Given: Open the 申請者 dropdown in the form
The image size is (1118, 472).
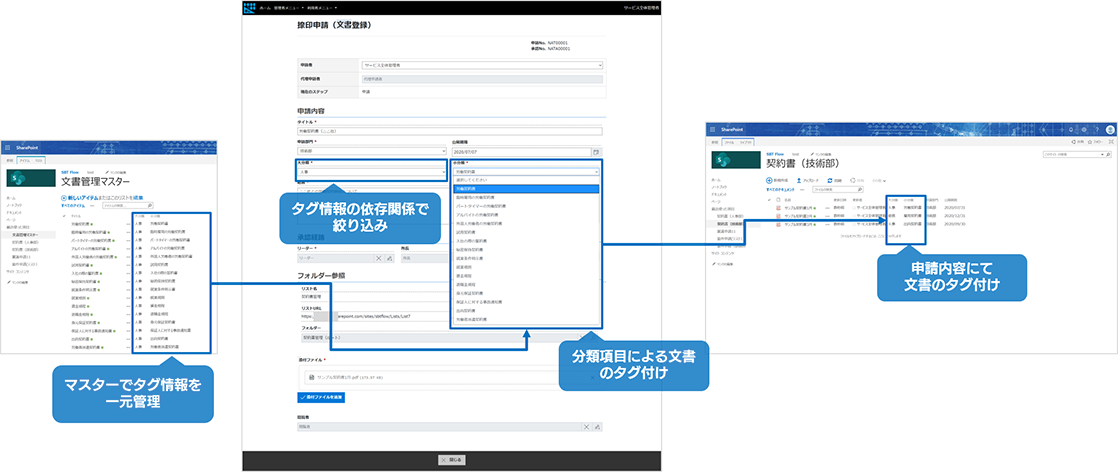Looking at the screenshot, I should [x=483, y=65].
